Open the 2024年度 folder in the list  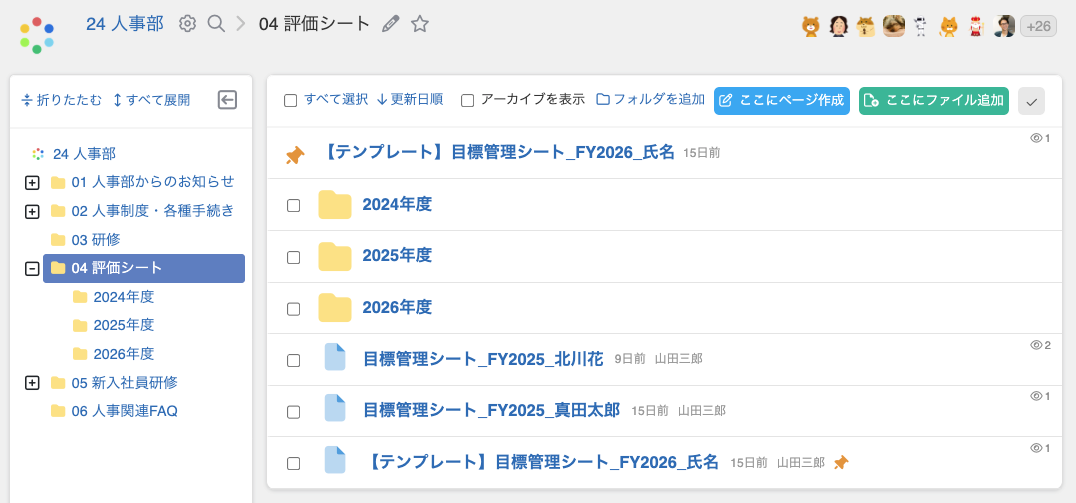pos(397,204)
